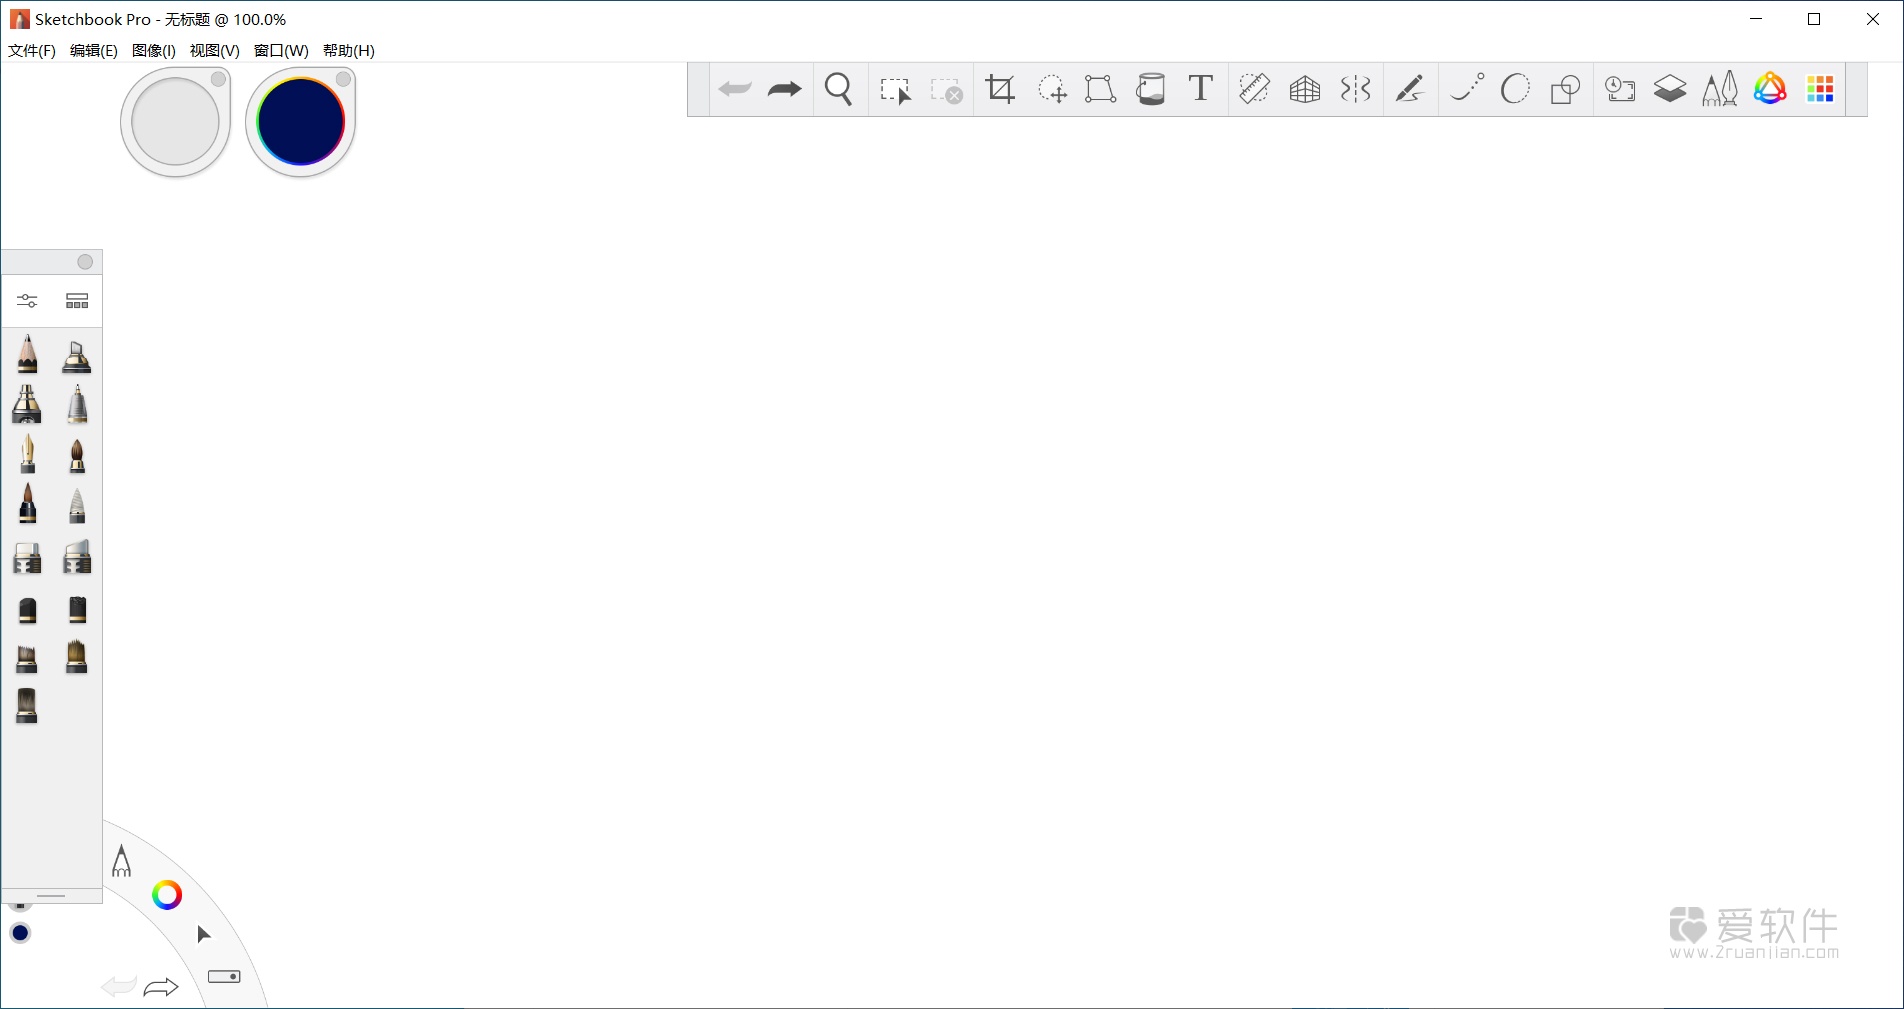1904x1009 pixels.
Task: Click the Undo arrow in the toolbar
Action: tap(735, 89)
